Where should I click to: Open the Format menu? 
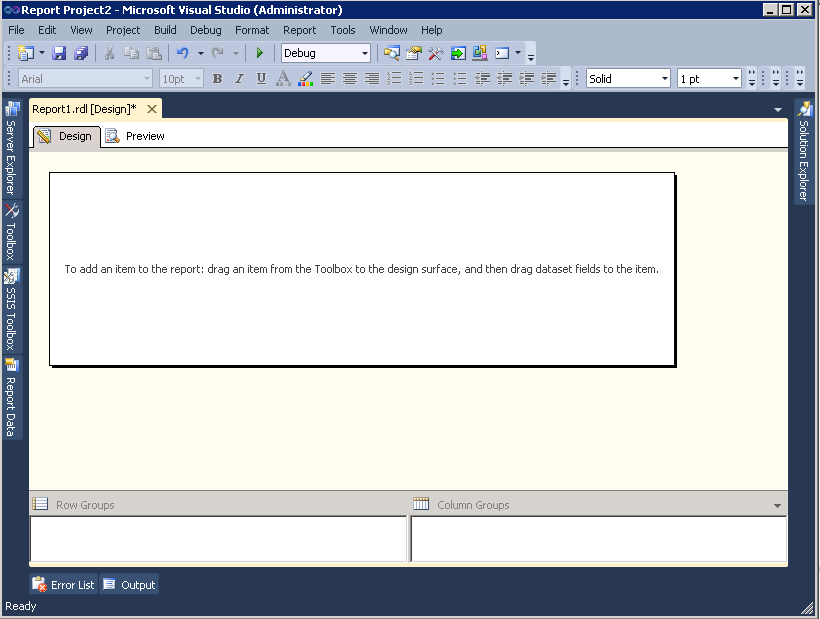pos(252,30)
